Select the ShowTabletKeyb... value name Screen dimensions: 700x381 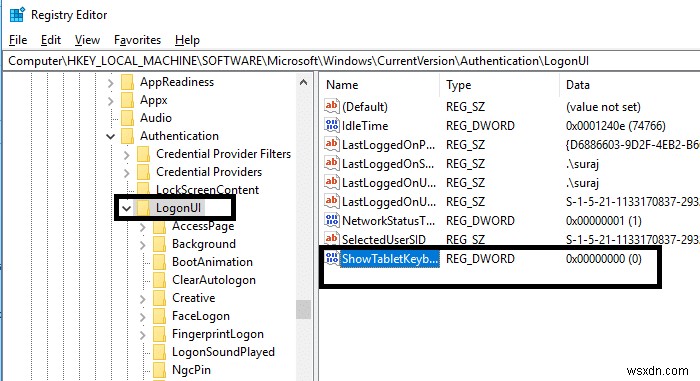[x=390, y=259]
